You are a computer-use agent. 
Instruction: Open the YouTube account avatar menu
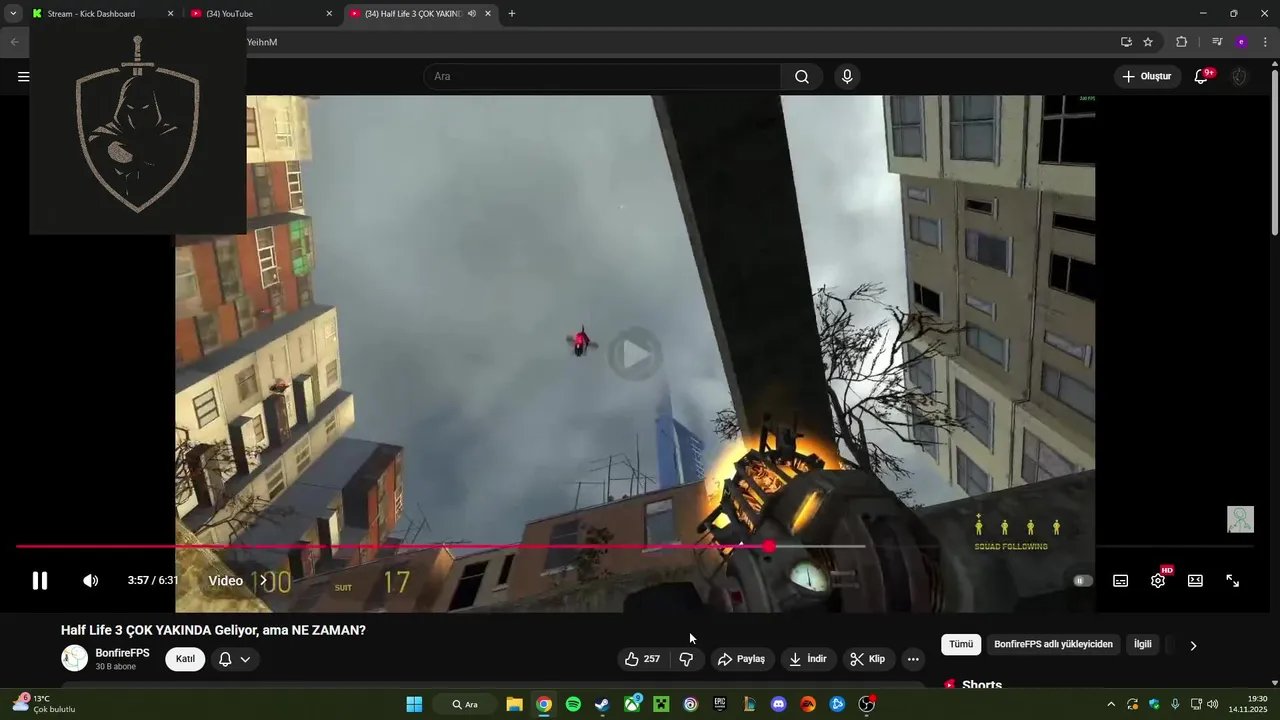point(1240,77)
